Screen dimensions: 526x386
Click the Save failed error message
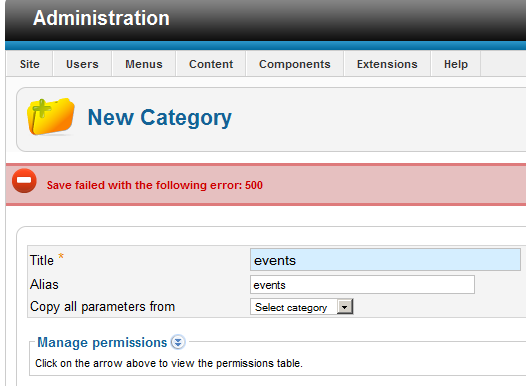(155, 185)
